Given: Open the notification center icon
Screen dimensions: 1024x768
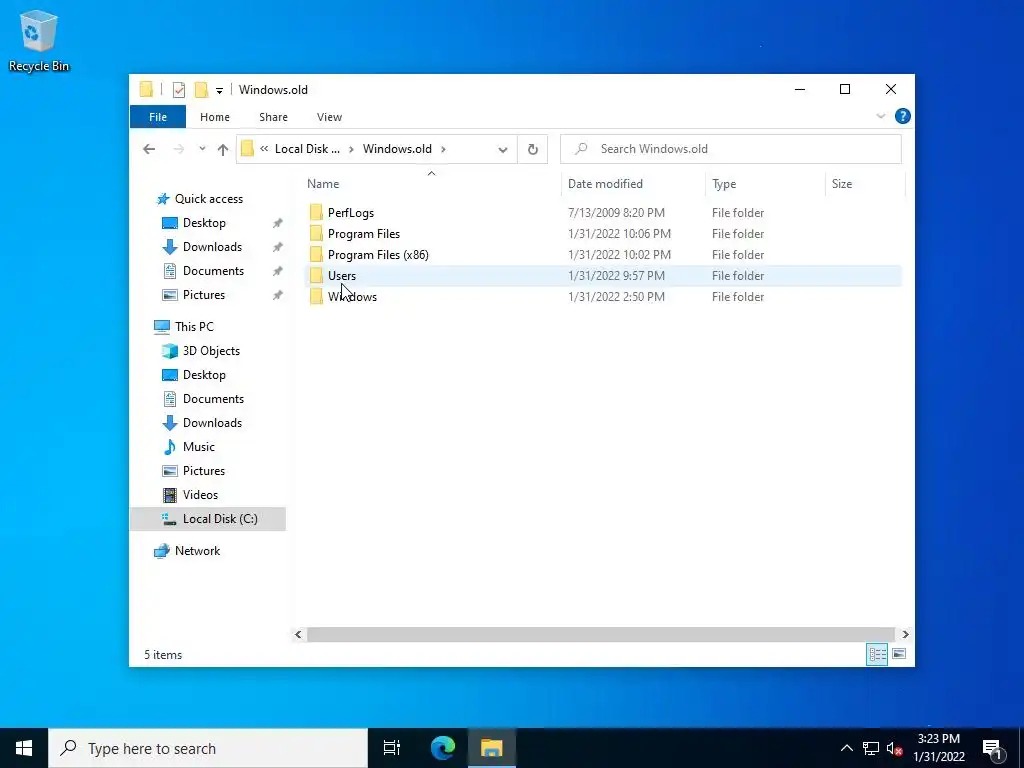Looking at the screenshot, I should point(992,748).
